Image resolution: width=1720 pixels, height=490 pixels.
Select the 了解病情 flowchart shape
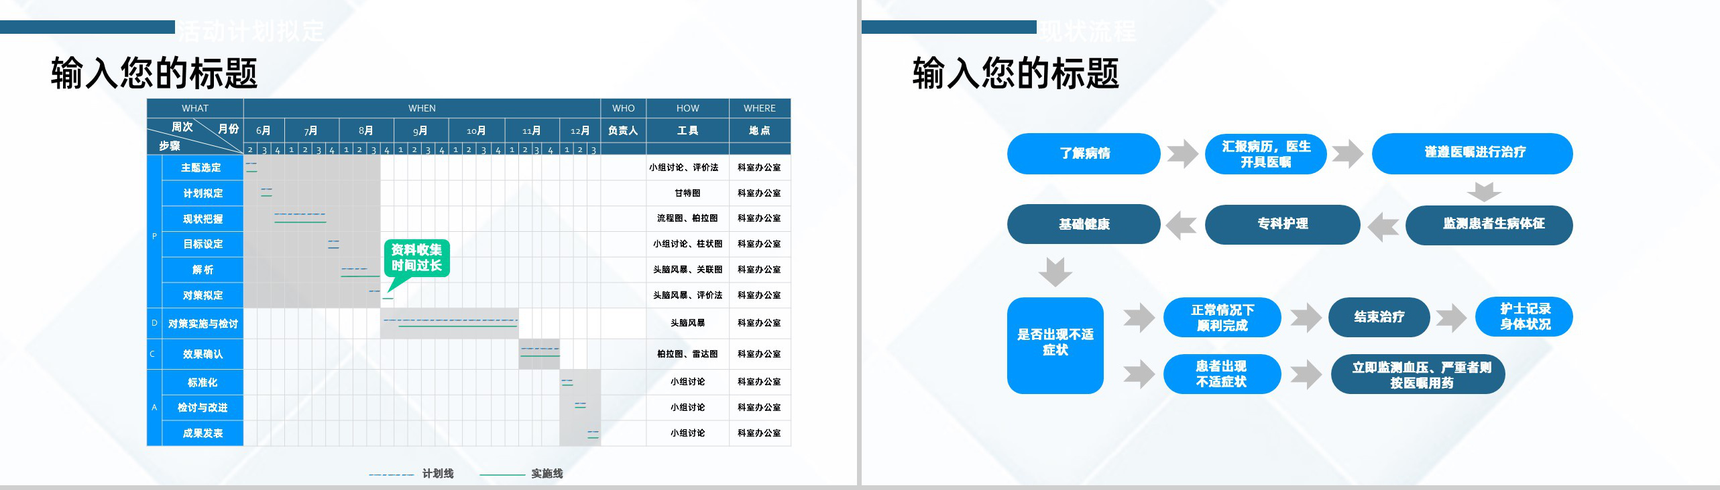click(x=1083, y=154)
